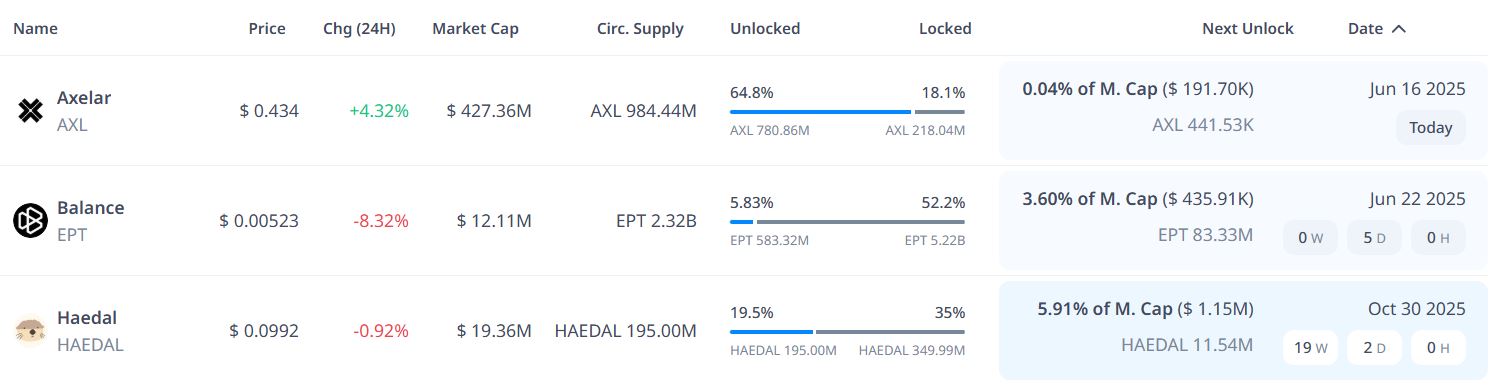Image resolution: width=1499 pixels, height=385 pixels.
Task: Click the Next Unlock column header
Action: [x=1248, y=29]
